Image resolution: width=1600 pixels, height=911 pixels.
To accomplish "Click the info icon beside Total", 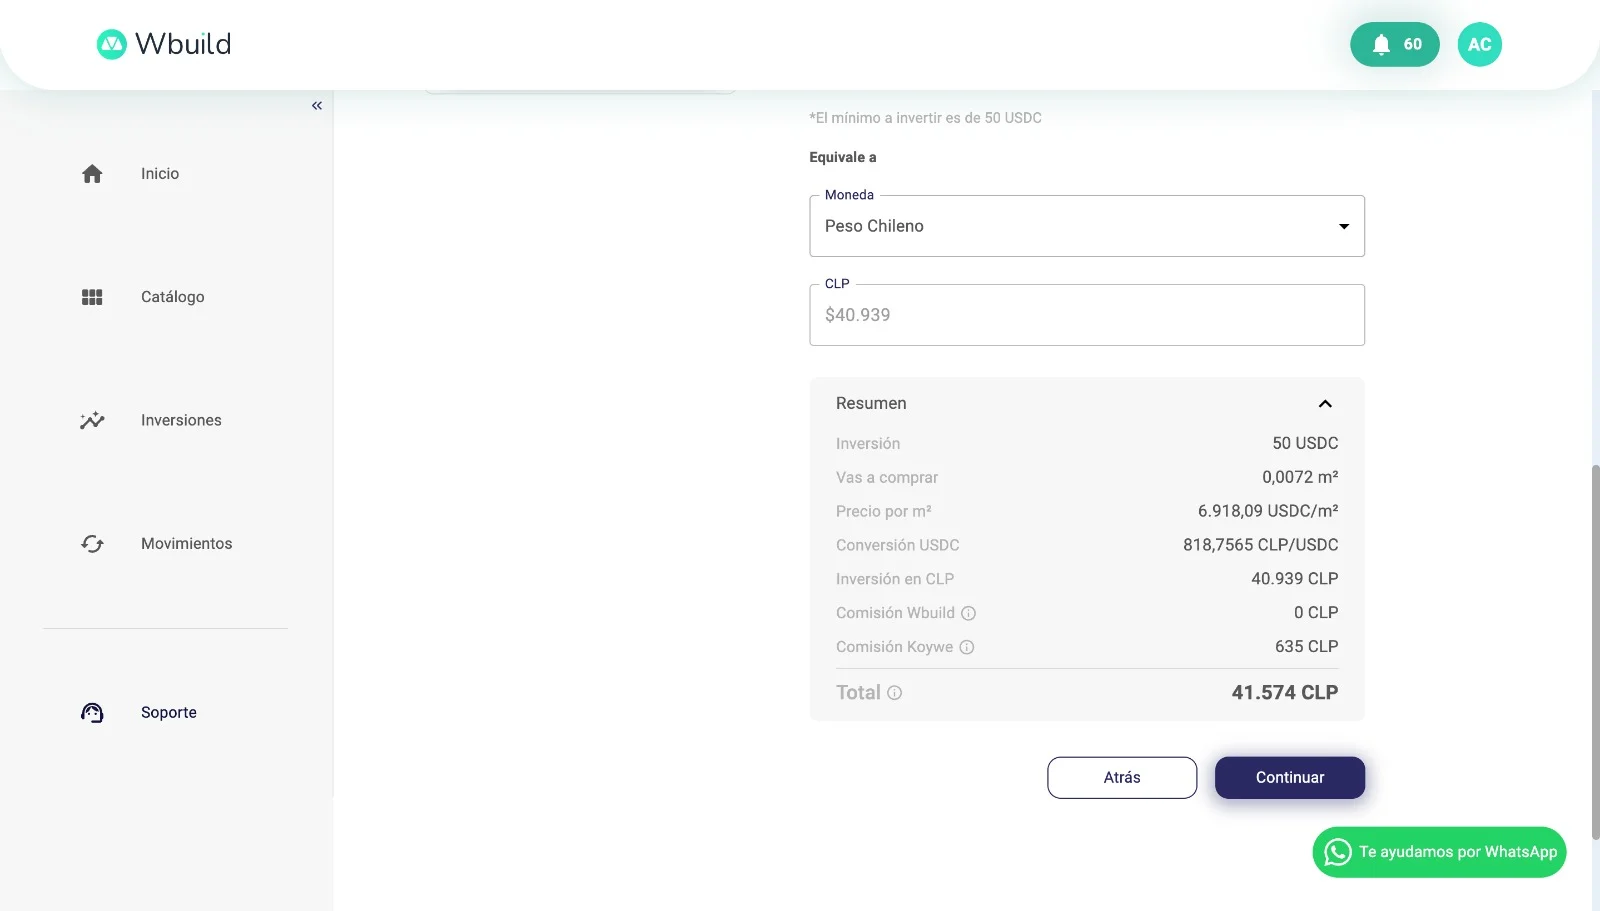I will [x=893, y=692].
